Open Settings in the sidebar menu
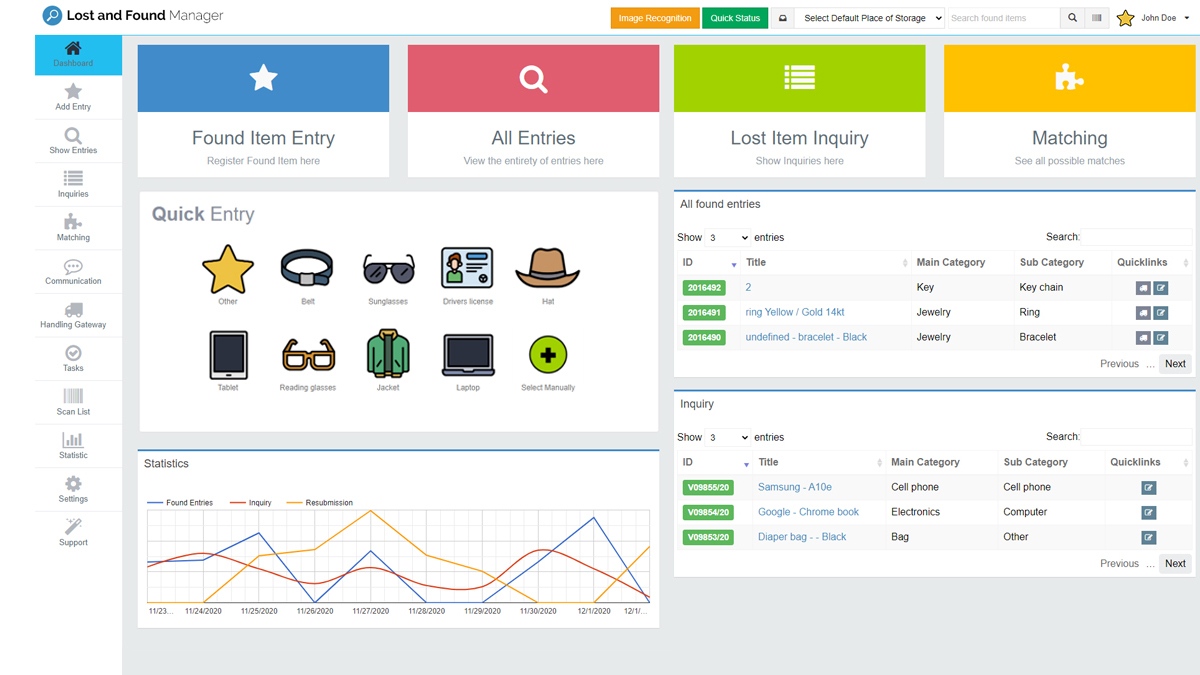 [x=73, y=489]
